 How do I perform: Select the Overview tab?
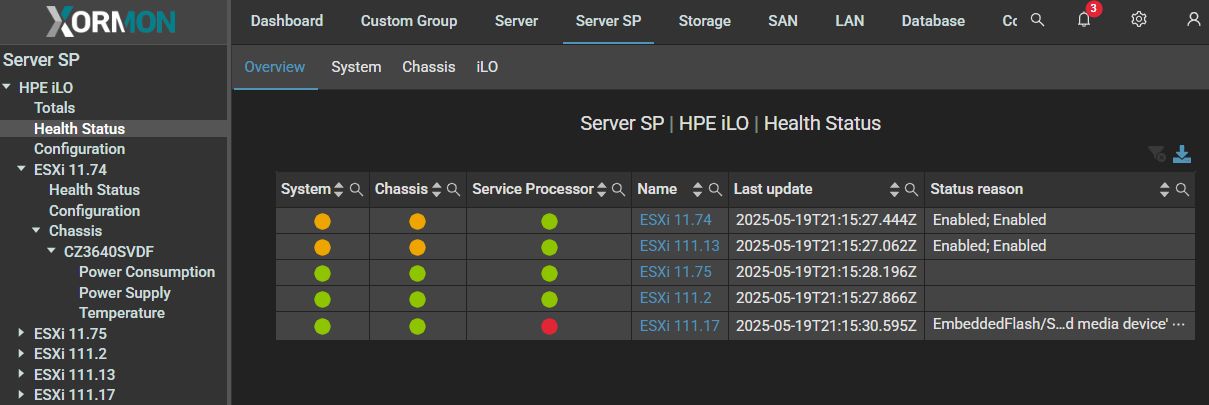[x=275, y=67]
